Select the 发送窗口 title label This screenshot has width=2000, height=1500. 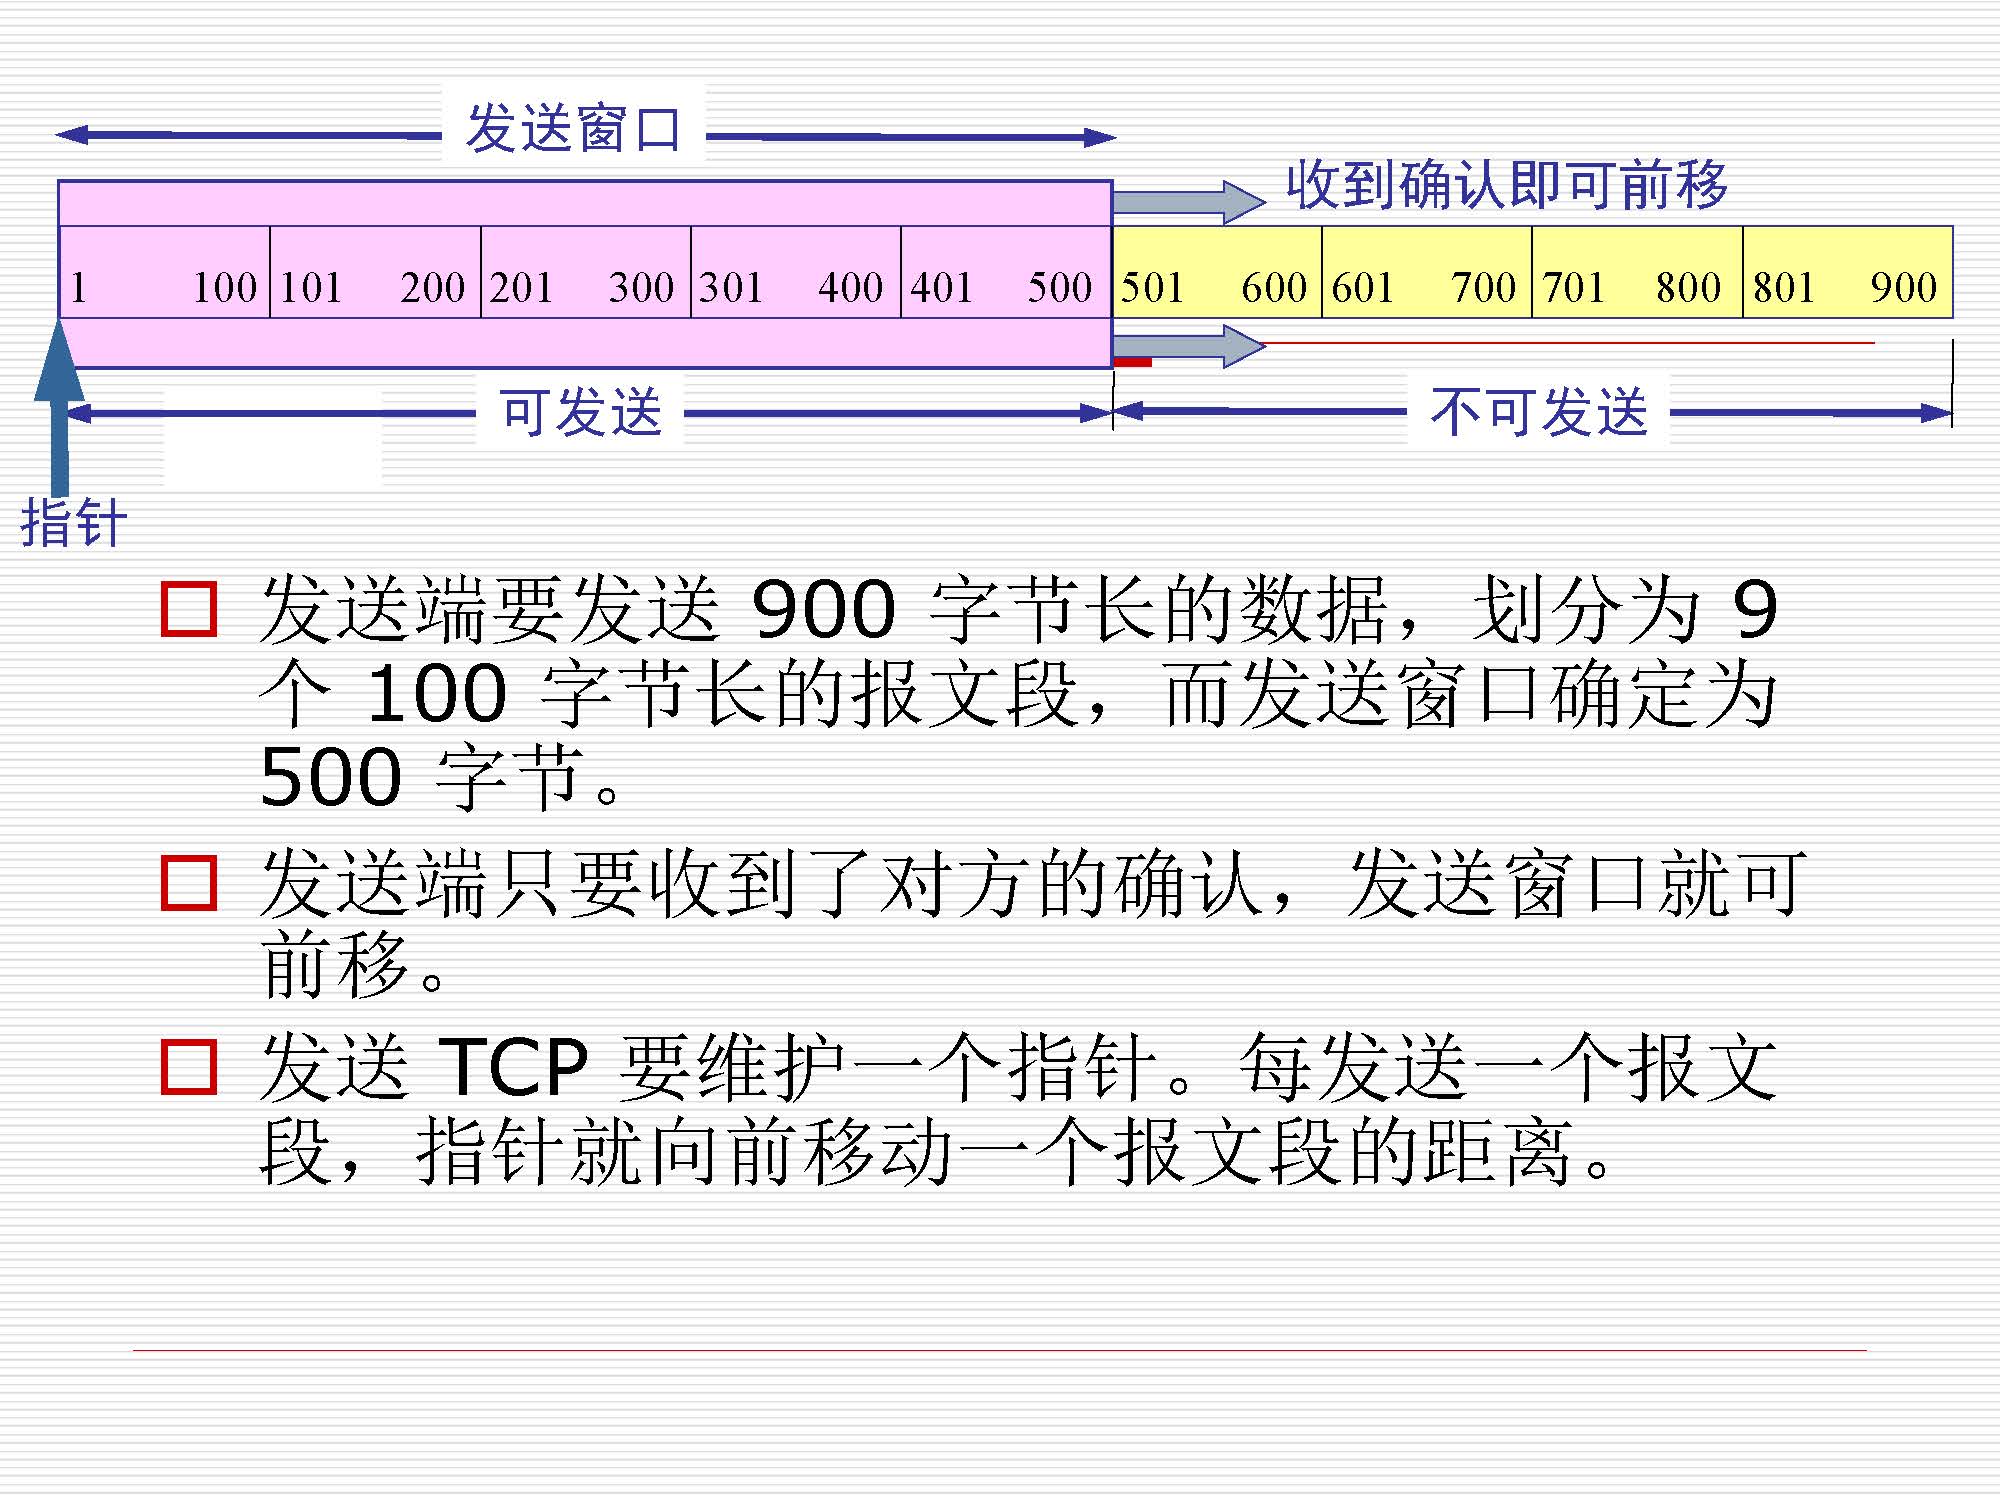pyautogui.click(x=574, y=129)
